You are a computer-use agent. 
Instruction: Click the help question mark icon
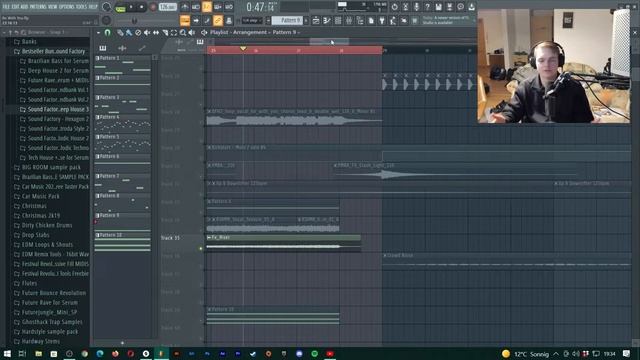(x=427, y=7)
